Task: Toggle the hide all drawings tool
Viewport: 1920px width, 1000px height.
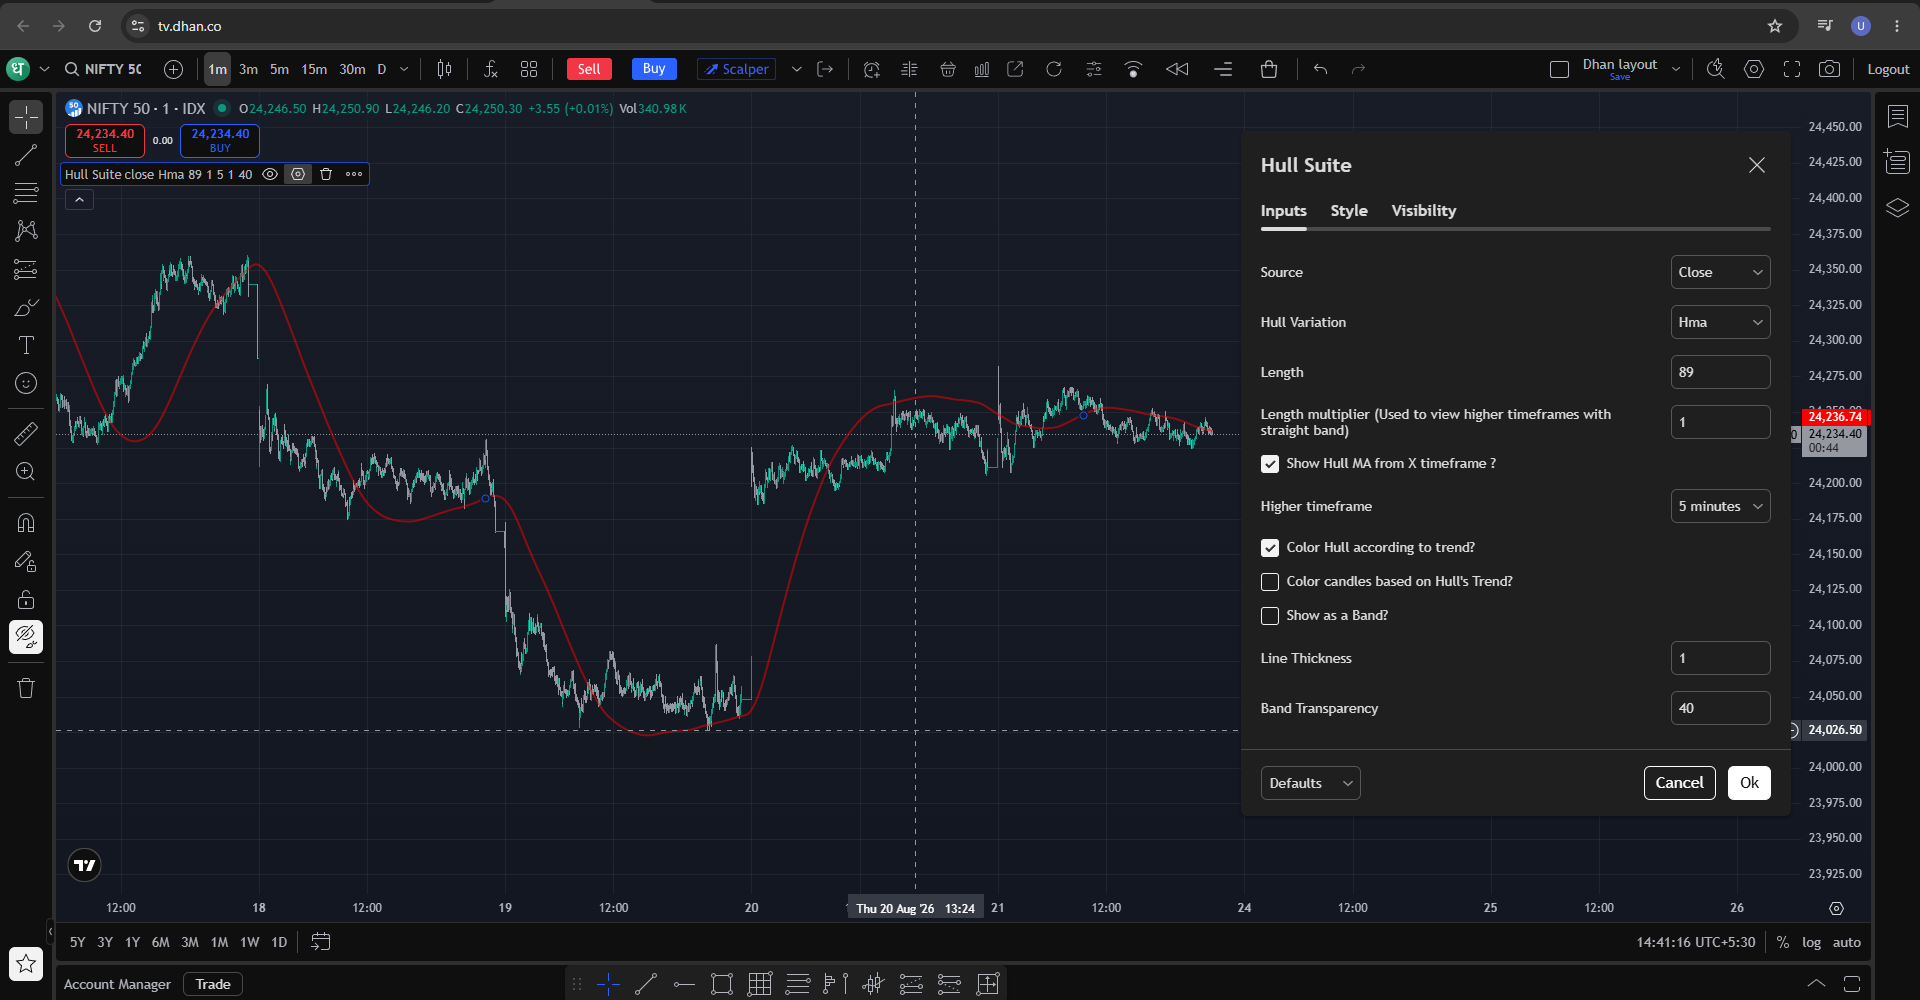Action: point(26,637)
